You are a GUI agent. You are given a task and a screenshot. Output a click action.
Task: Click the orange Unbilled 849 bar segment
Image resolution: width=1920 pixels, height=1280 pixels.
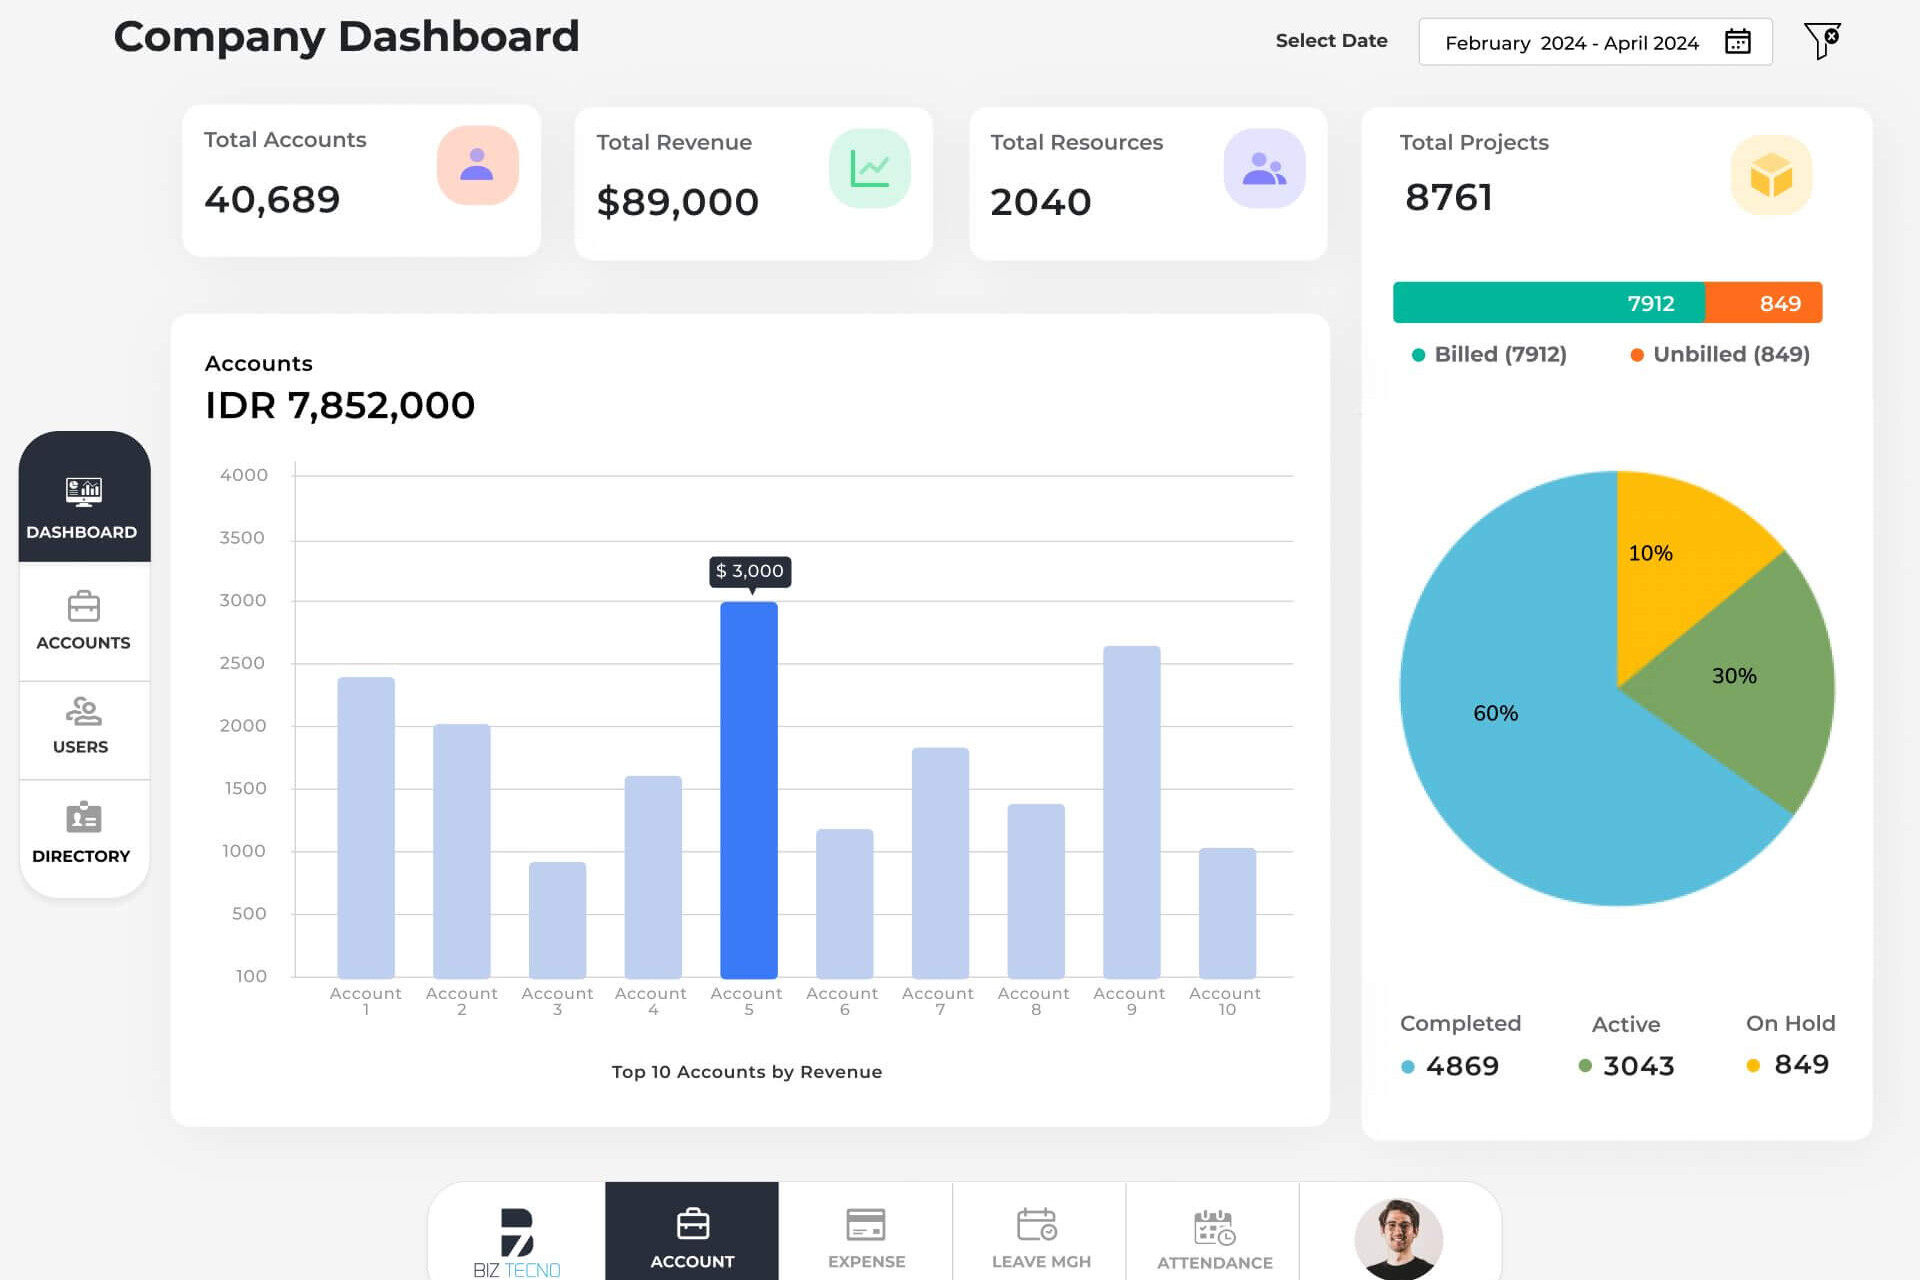pos(1763,303)
